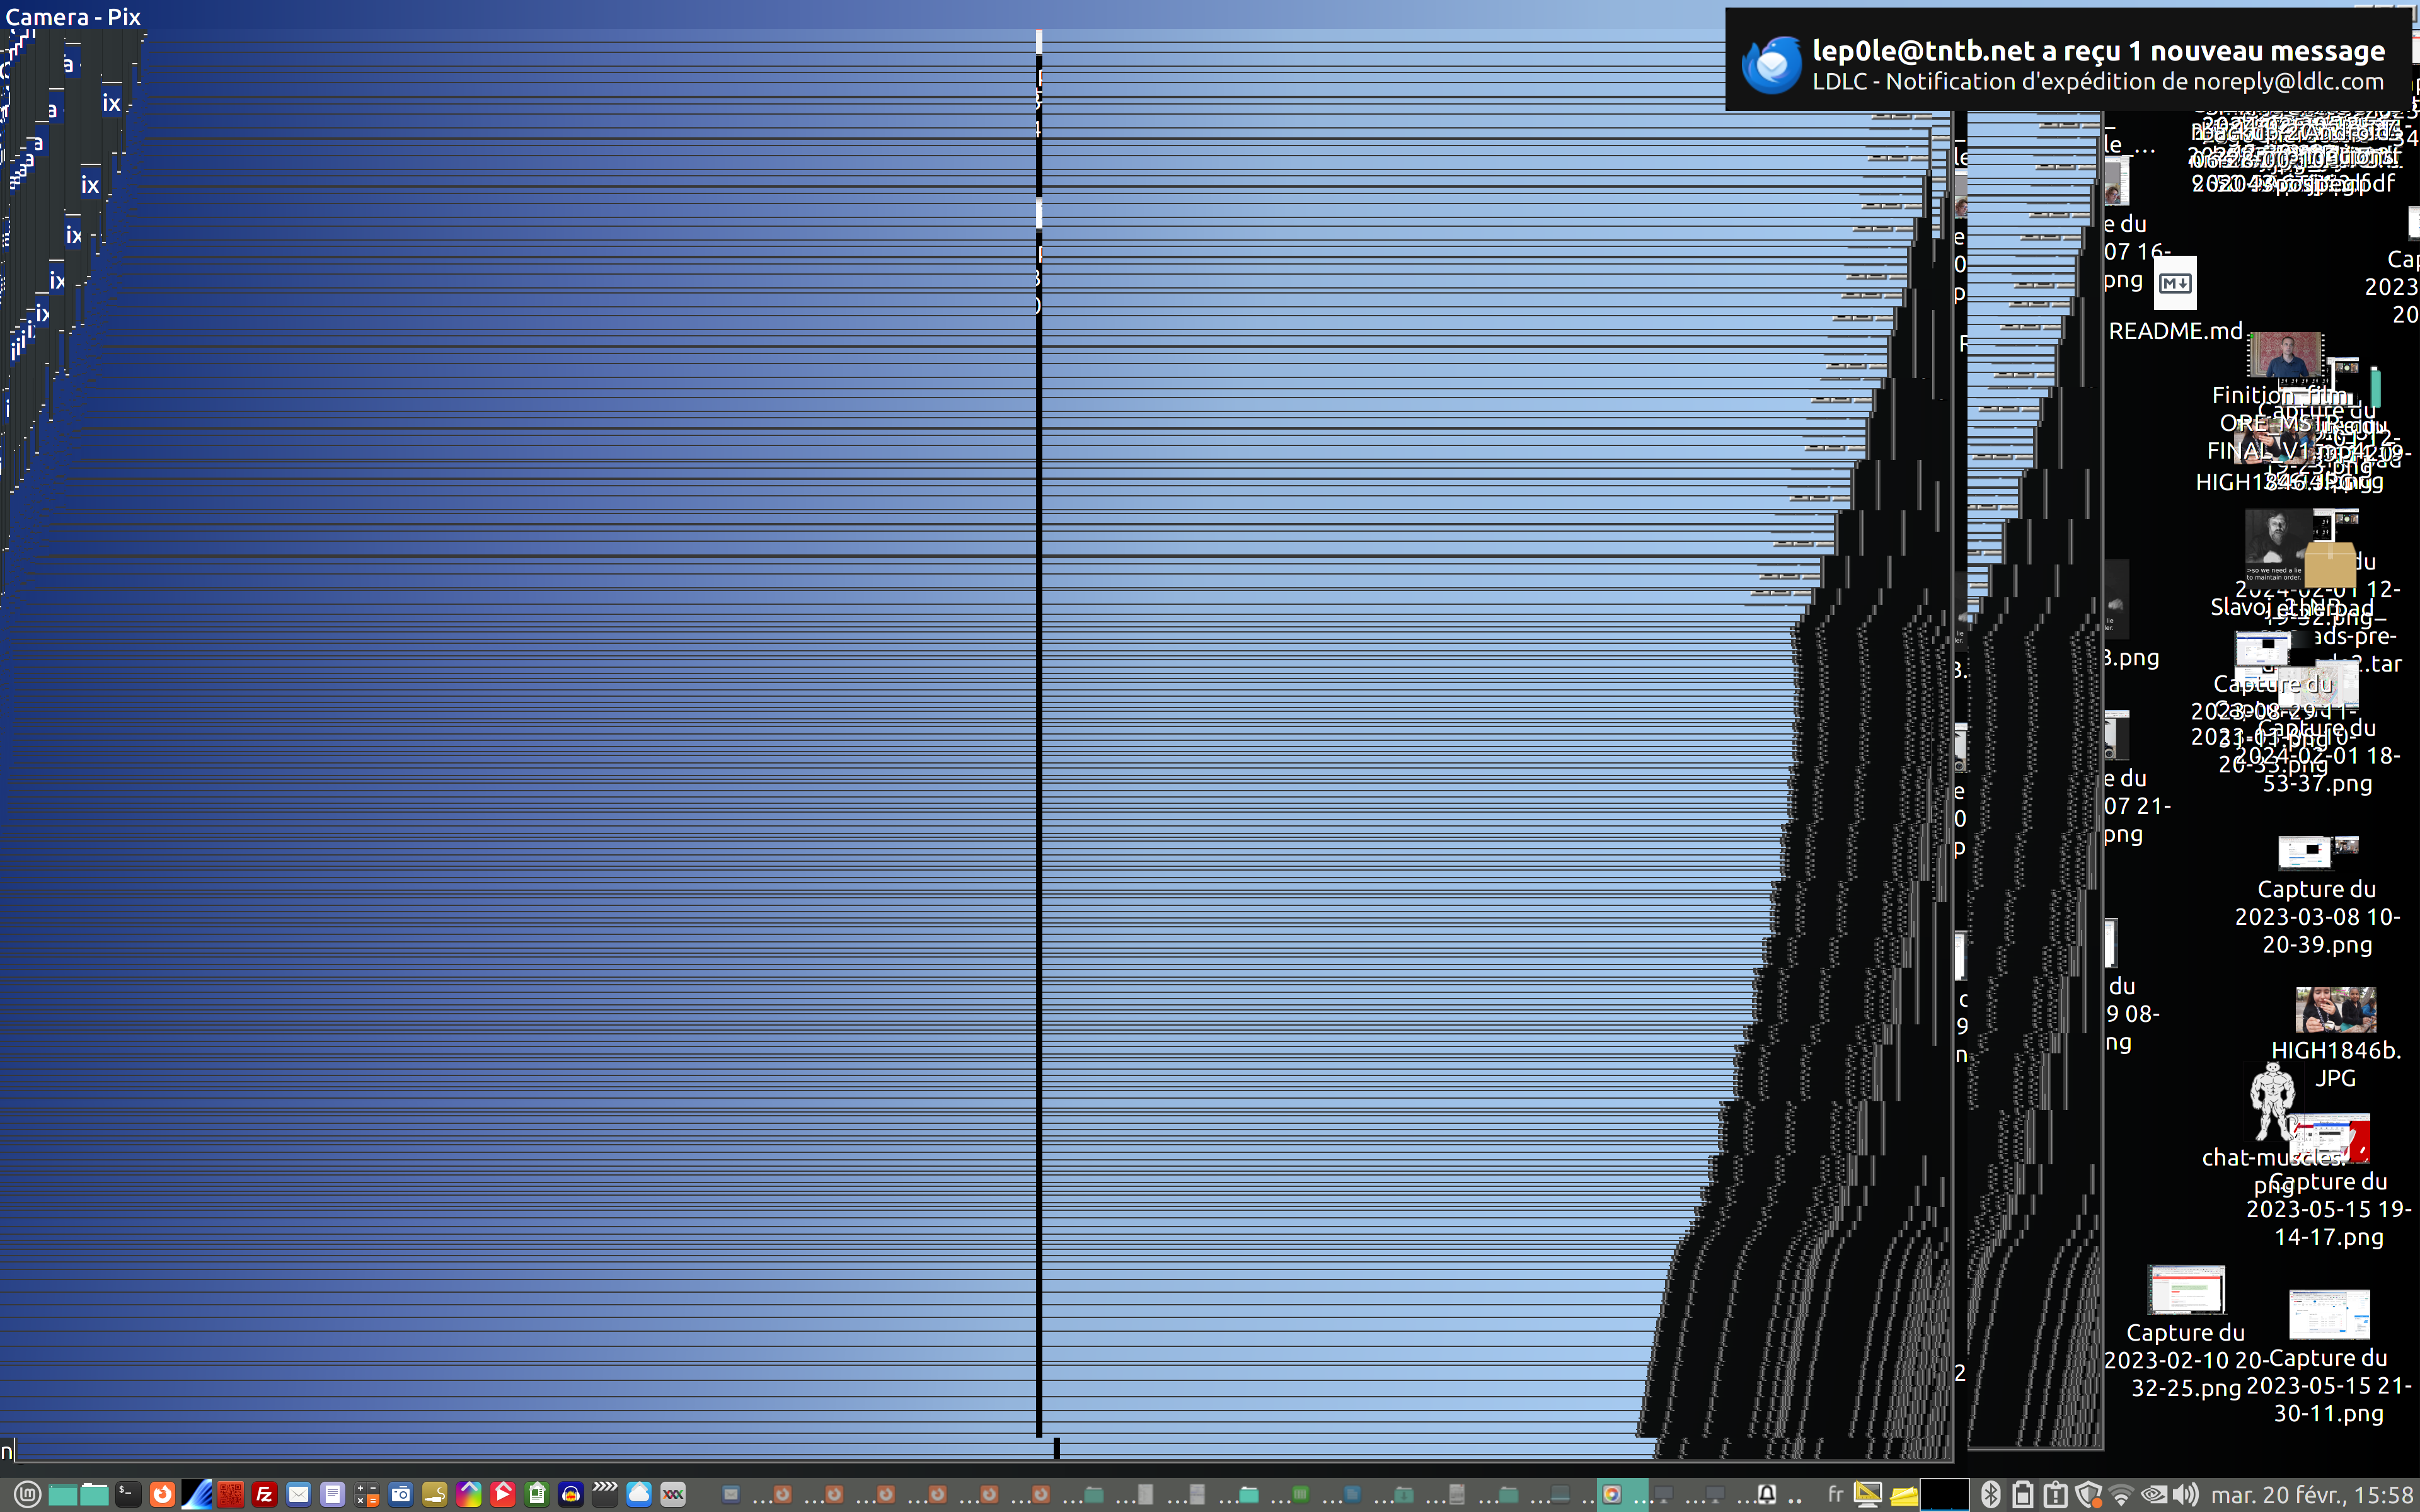The image size is (2420, 1512).
Task: Open the battery power tray icon
Action: coord(2023,1494)
